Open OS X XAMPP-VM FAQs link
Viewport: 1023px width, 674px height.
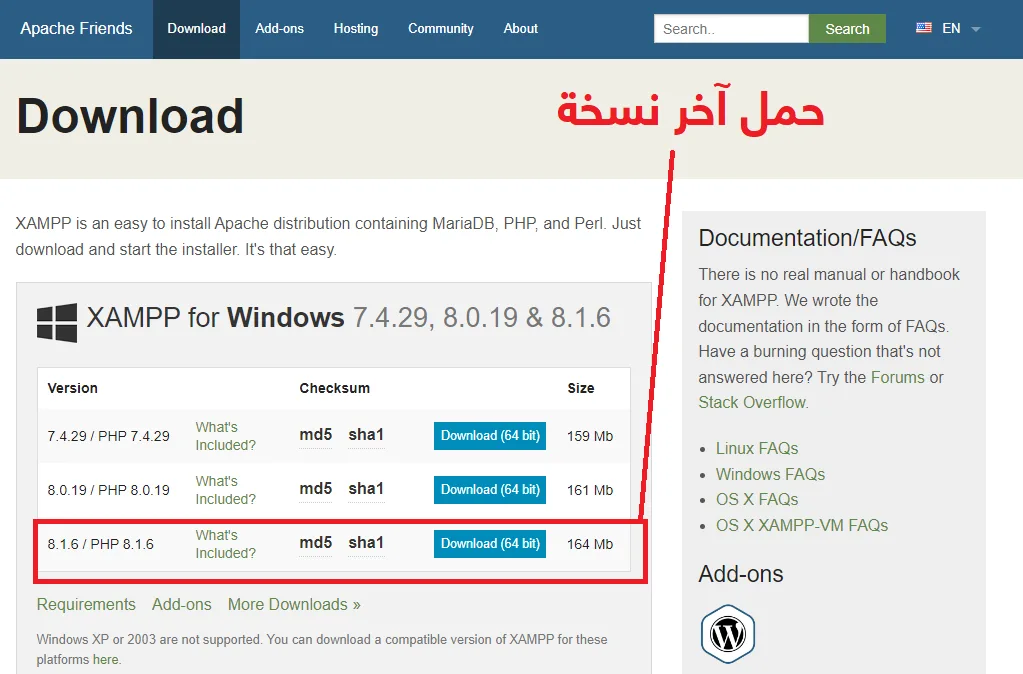[802, 525]
